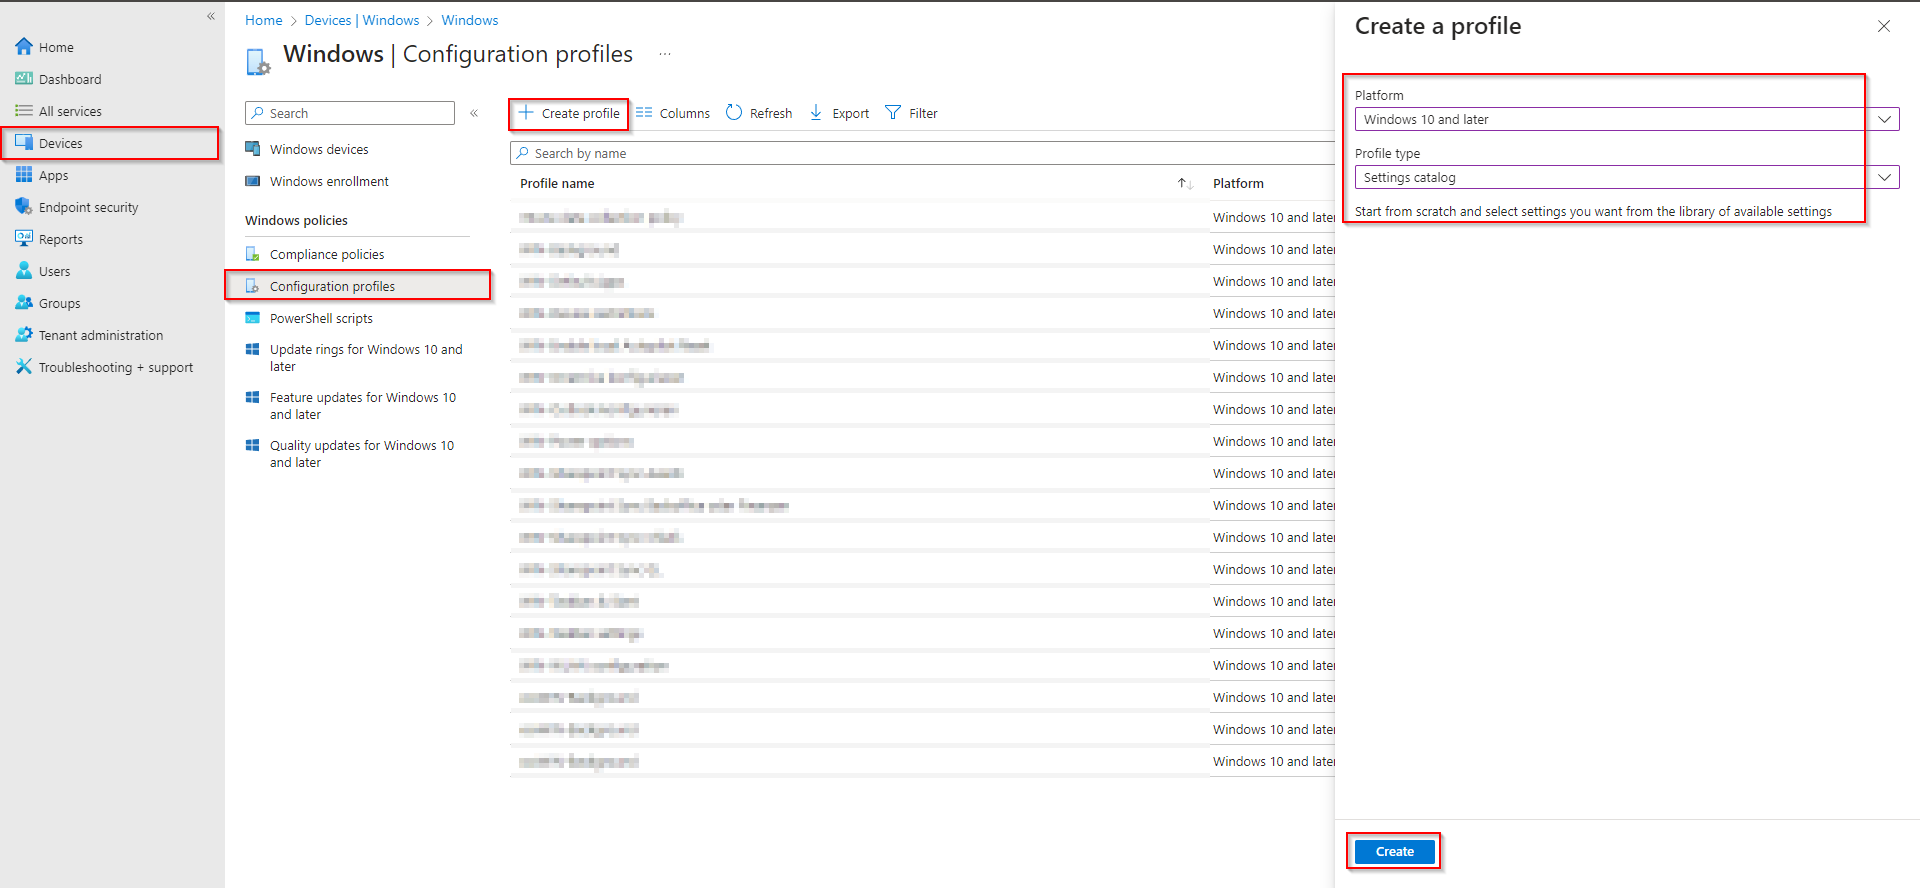The width and height of the screenshot is (1920, 888).
Task: Click the Home icon in left navigation
Action: [24, 47]
